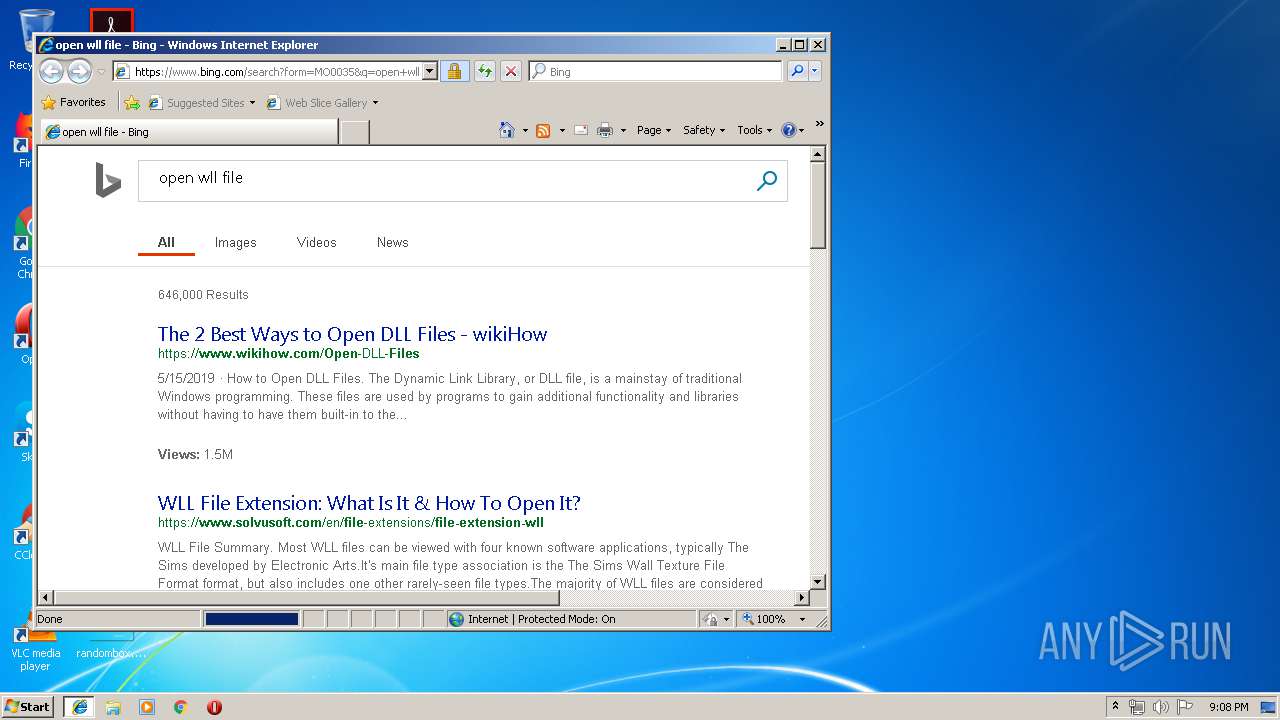
Task: Submit search with the teal magnifier icon
Action: 767,181
